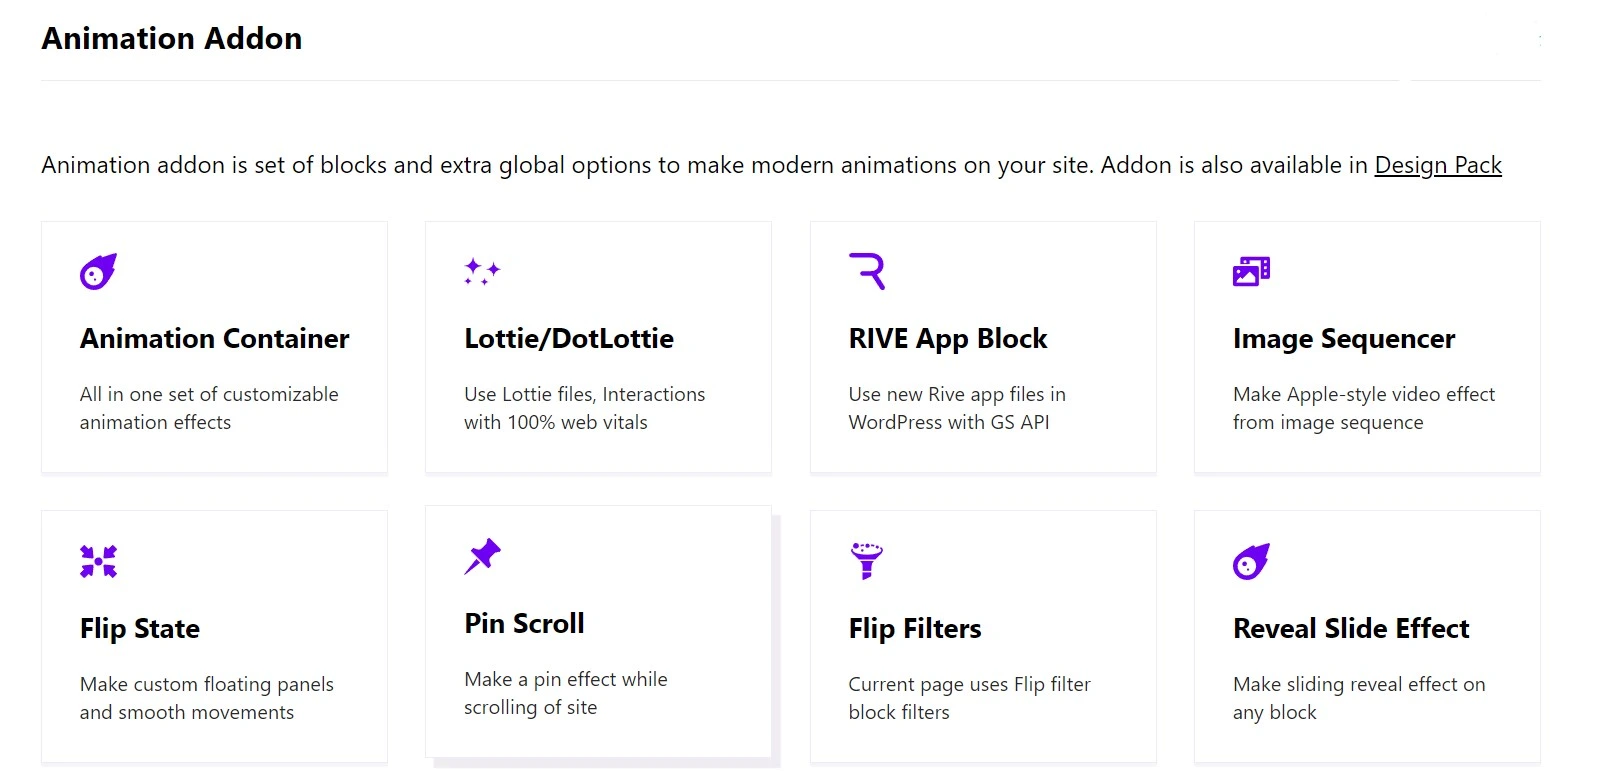Select the Pin Scroll card title

[x=524, y=624]
